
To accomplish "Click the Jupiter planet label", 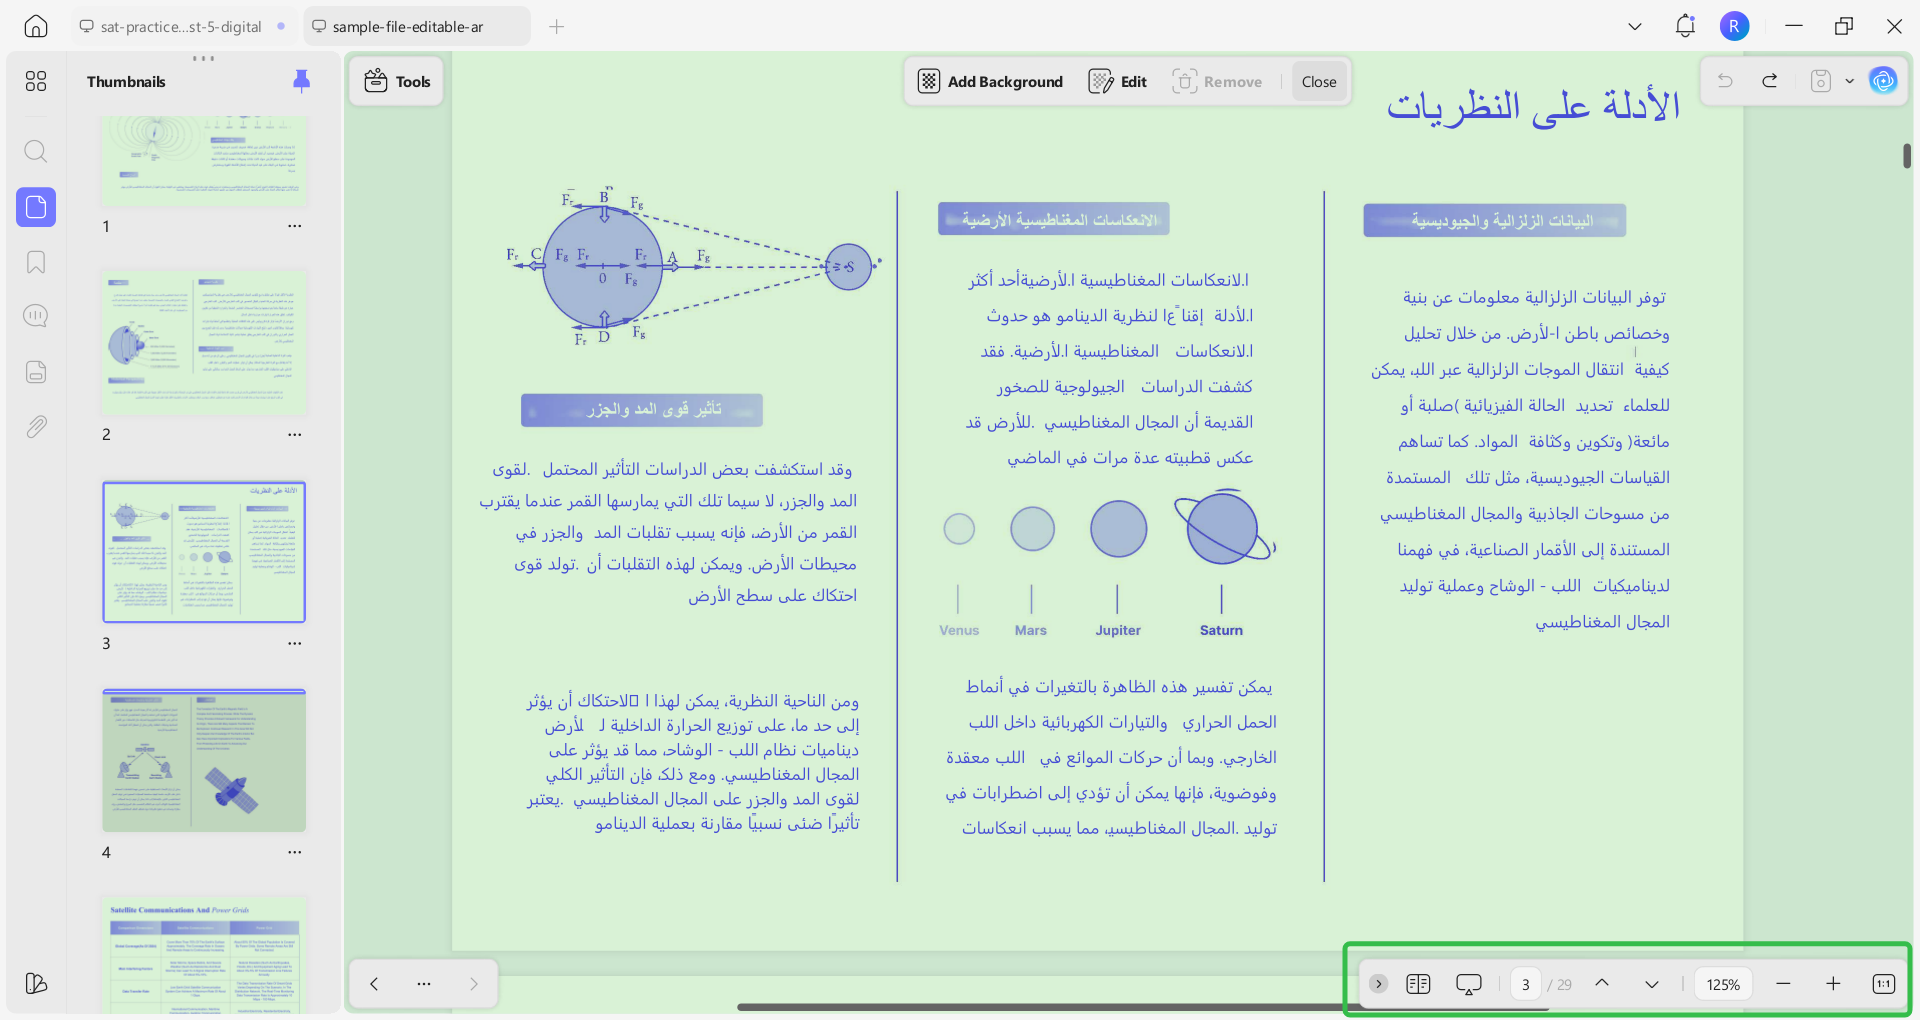I will (x=1118, y=630).
